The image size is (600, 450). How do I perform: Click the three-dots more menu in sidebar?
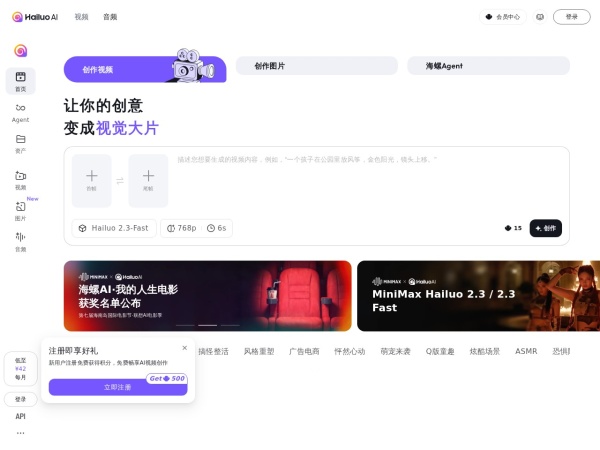20,433
